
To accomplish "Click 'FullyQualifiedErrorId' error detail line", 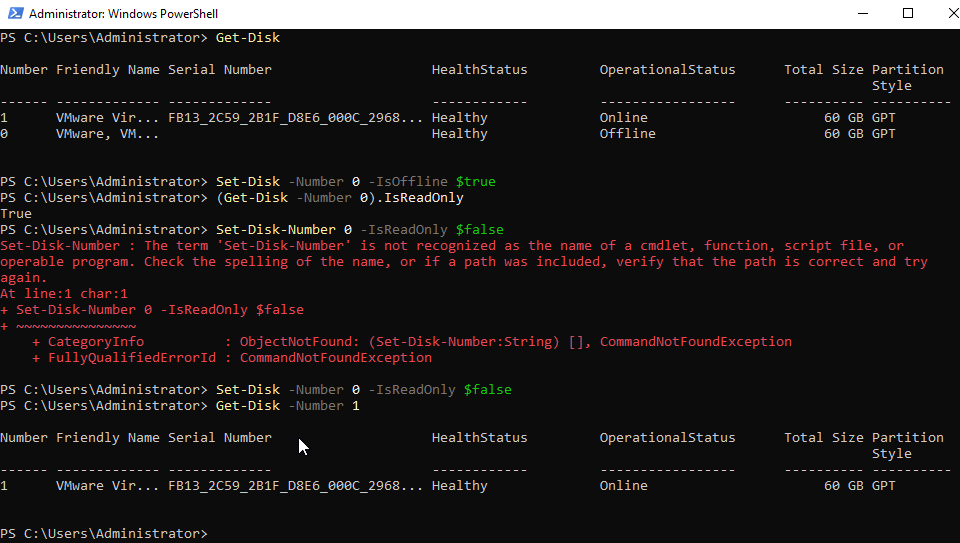I will (x=232, y=358).
